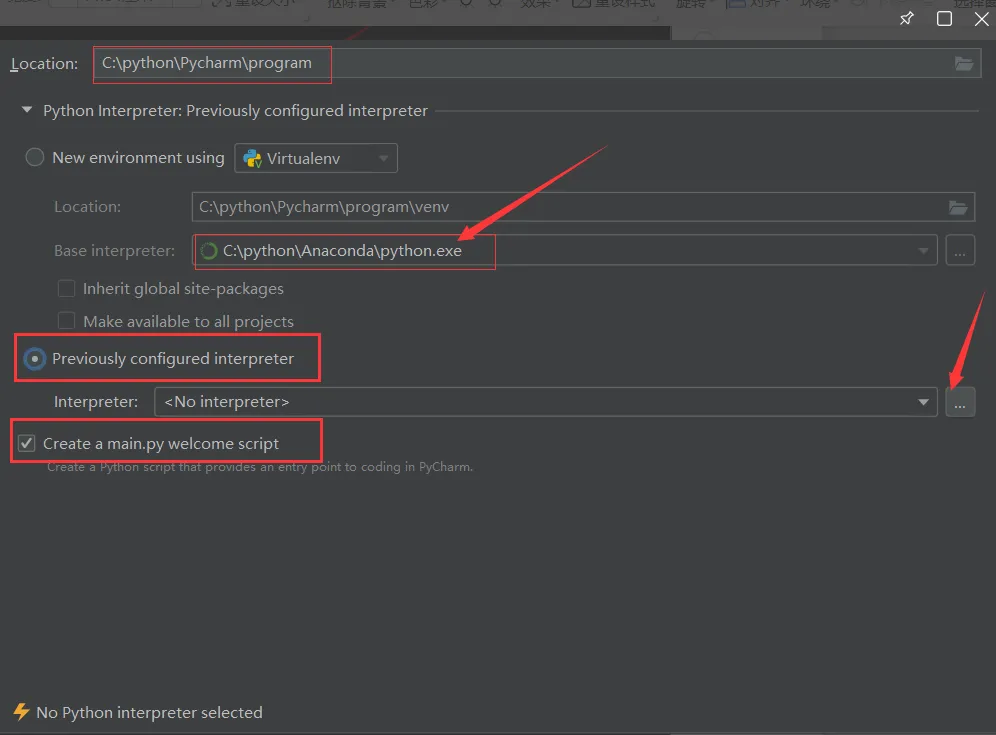Image resolution: width=996 pixels, height=735 pixels.
Task: Browse folder icon for venv Location
Action: tap(958, 207)
